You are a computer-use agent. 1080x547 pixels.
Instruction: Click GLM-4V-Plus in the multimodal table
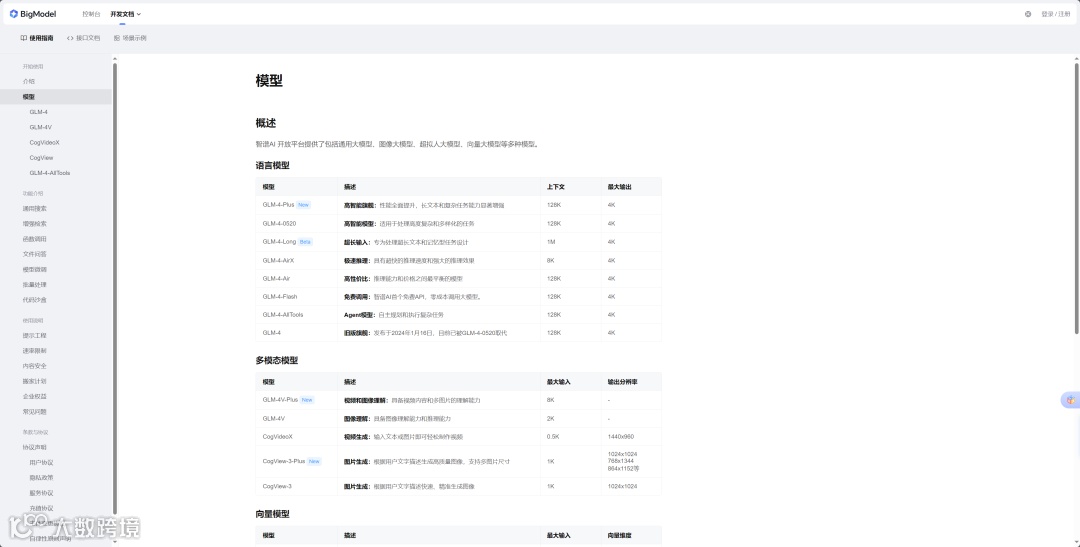(280, 400)
